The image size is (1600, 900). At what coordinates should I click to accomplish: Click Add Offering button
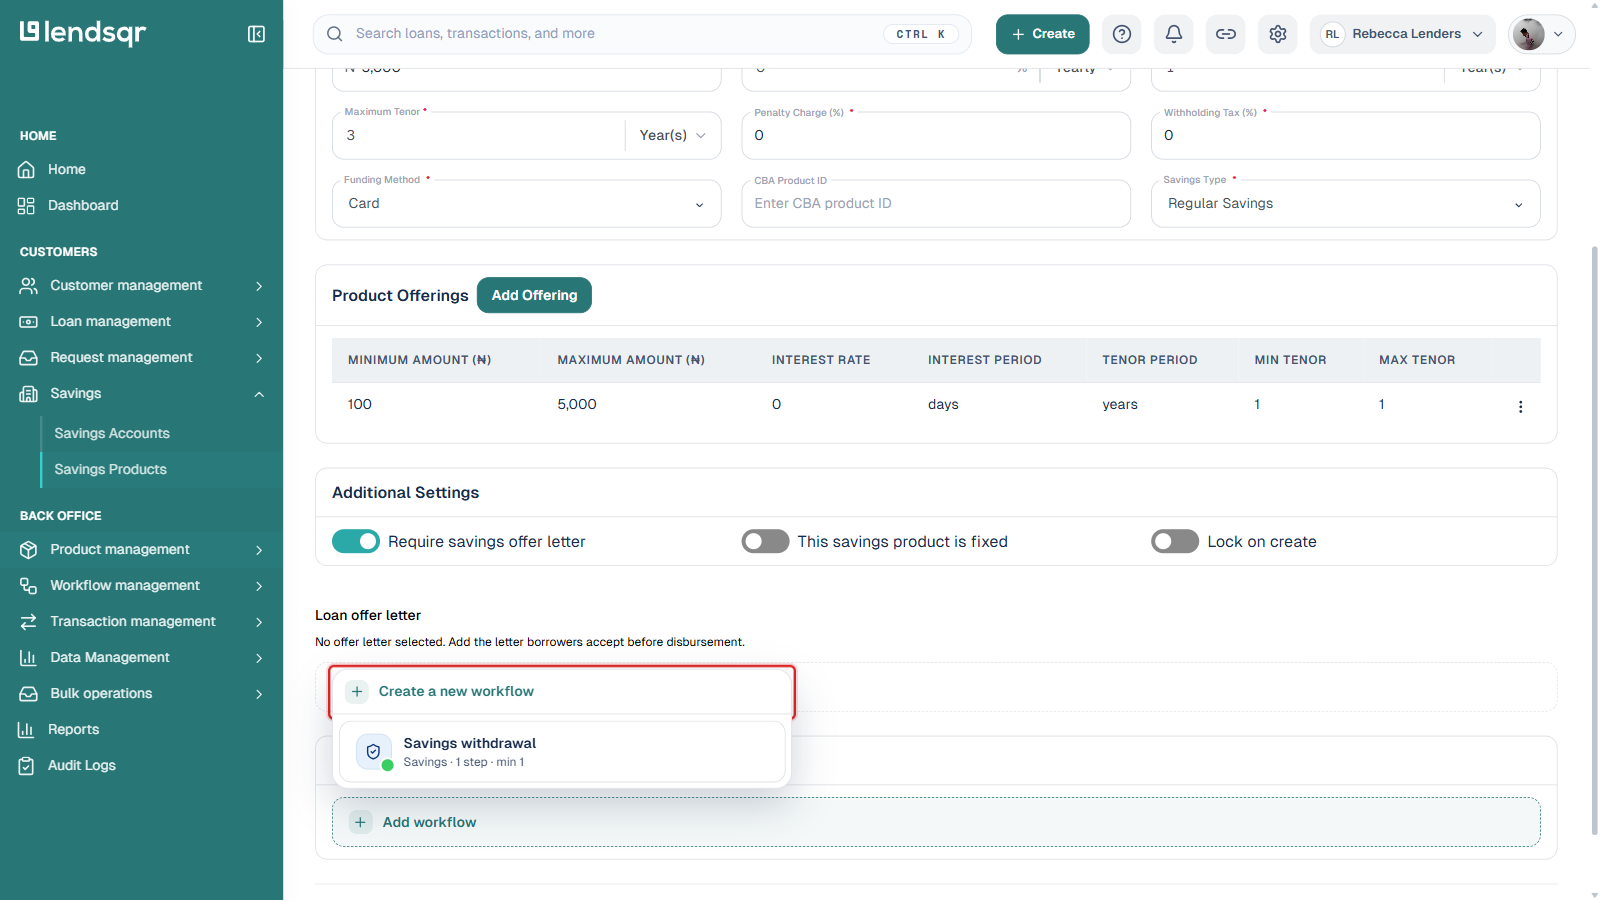click(534, 295)
